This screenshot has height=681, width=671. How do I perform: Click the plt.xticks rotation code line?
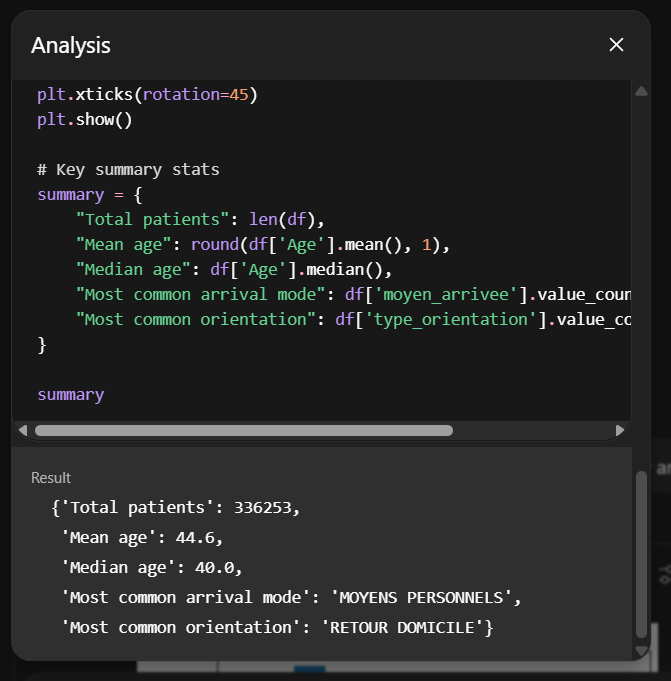tap(147, 95)
